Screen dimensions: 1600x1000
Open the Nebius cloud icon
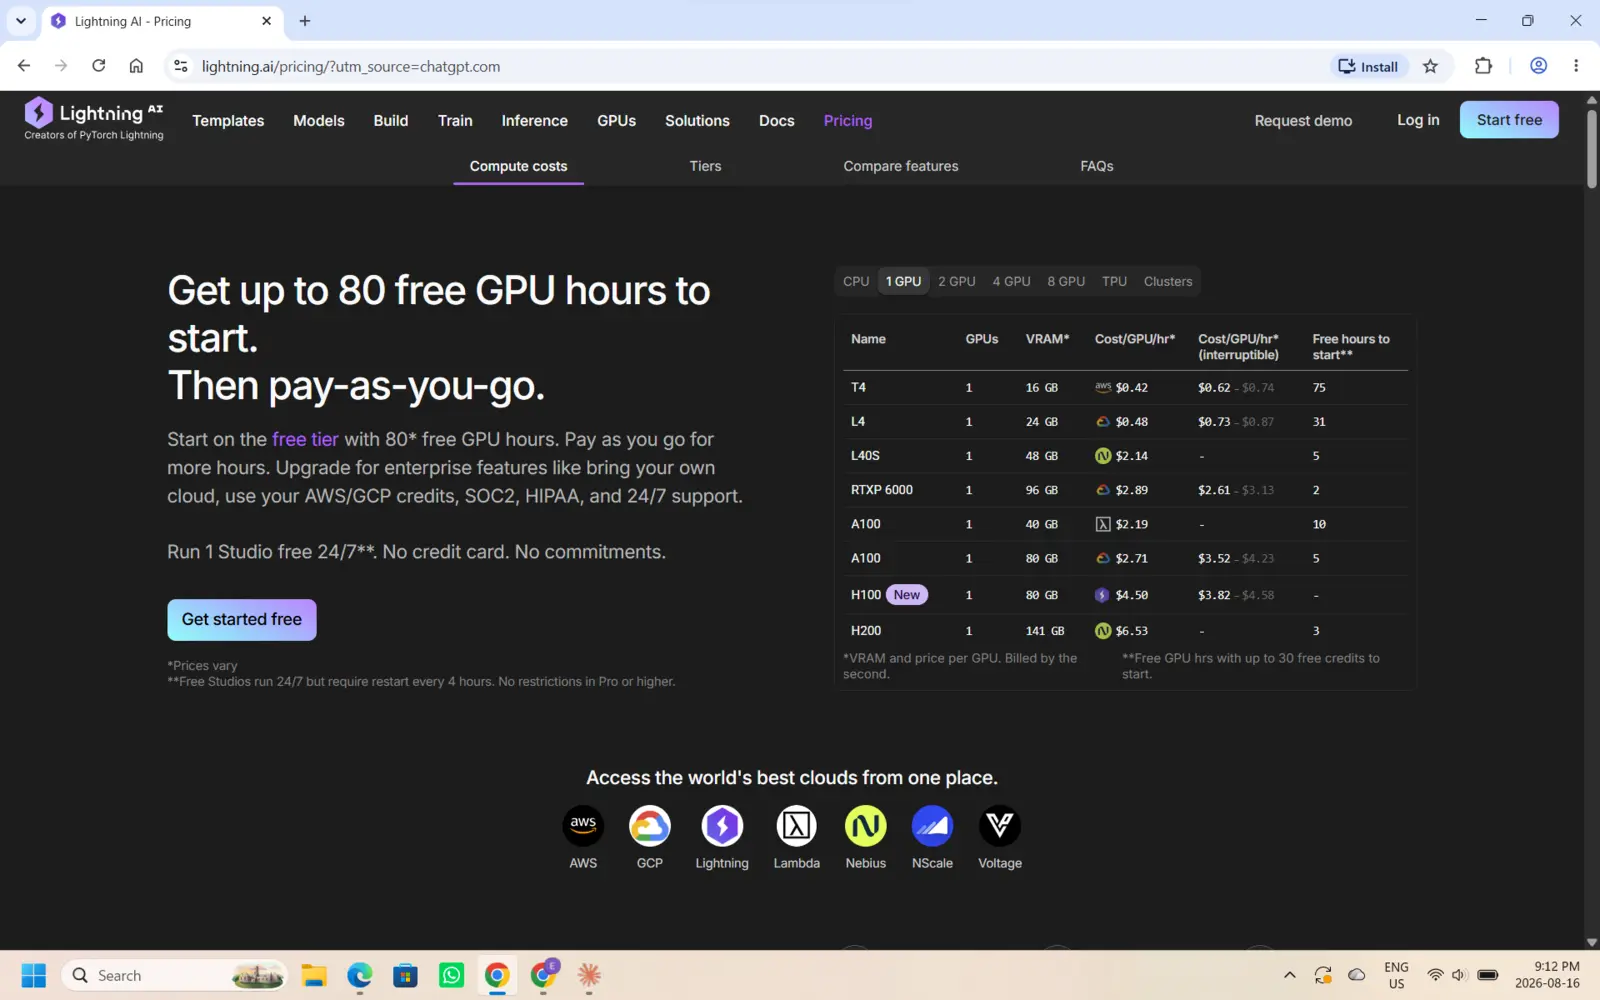[x=866, y=826]
